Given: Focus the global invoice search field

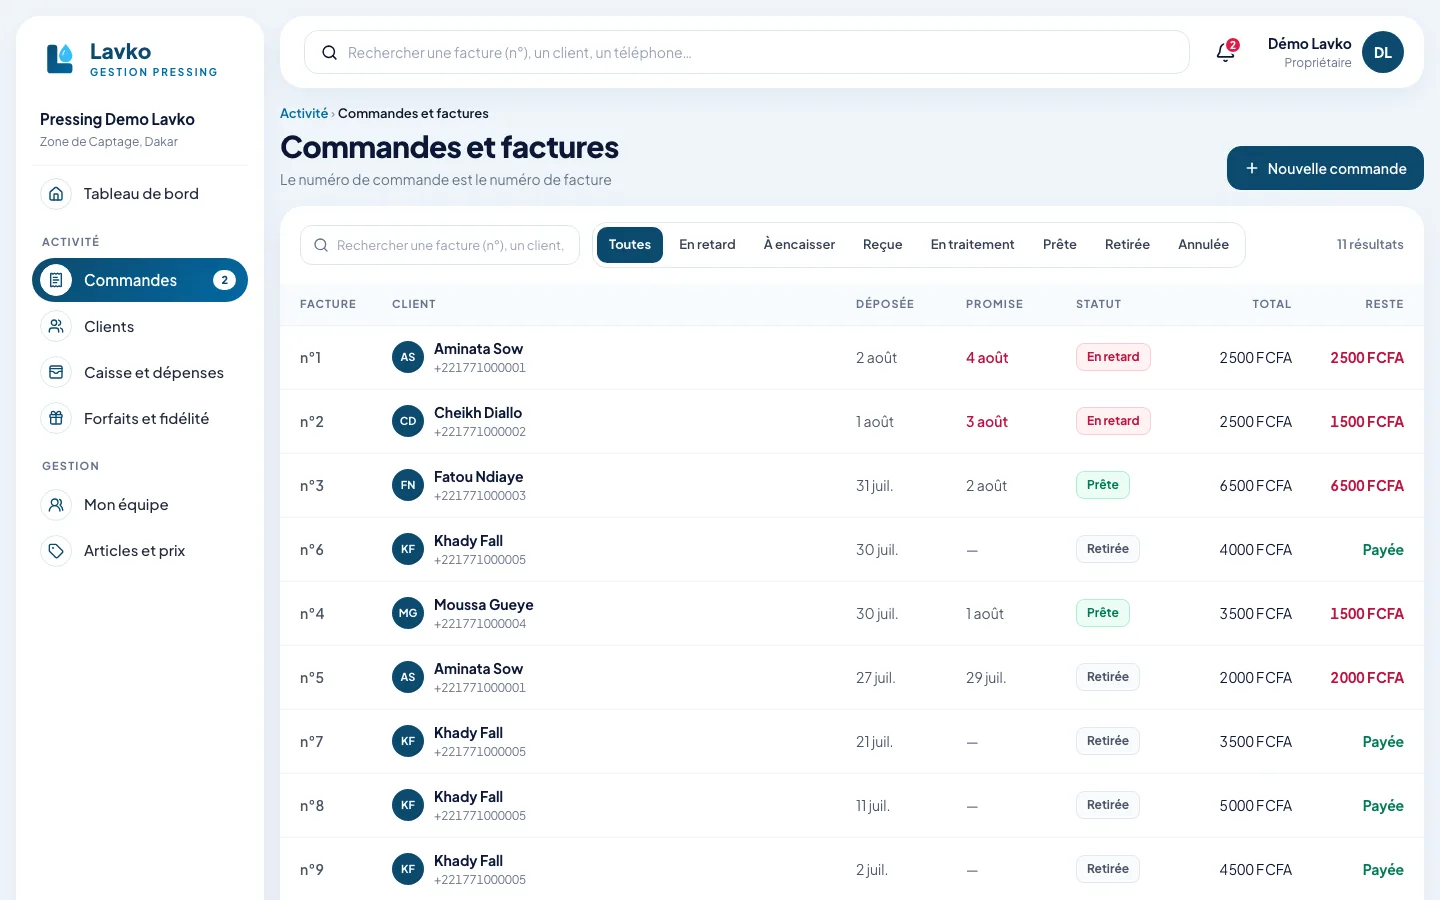Looking at the screenshot, I should coord(747,52).
